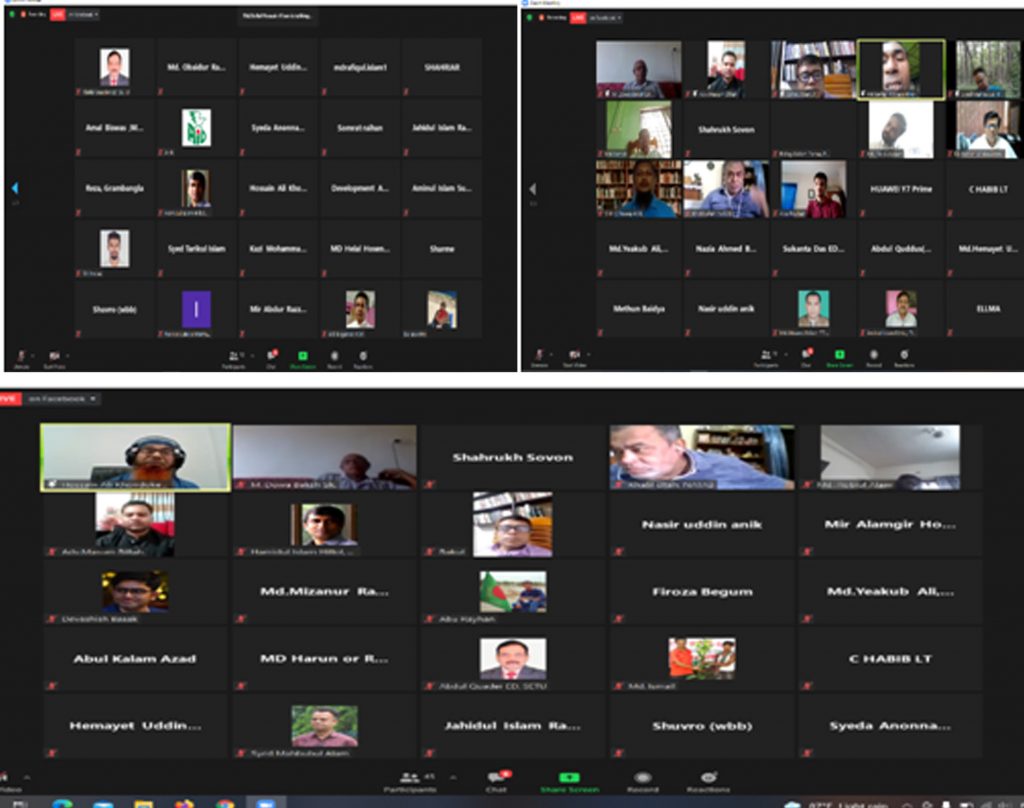This screenshot has height=808, width=1024.
Task: Open the "on Facebook" dropdown in bottom window
Action: point(63,398)
